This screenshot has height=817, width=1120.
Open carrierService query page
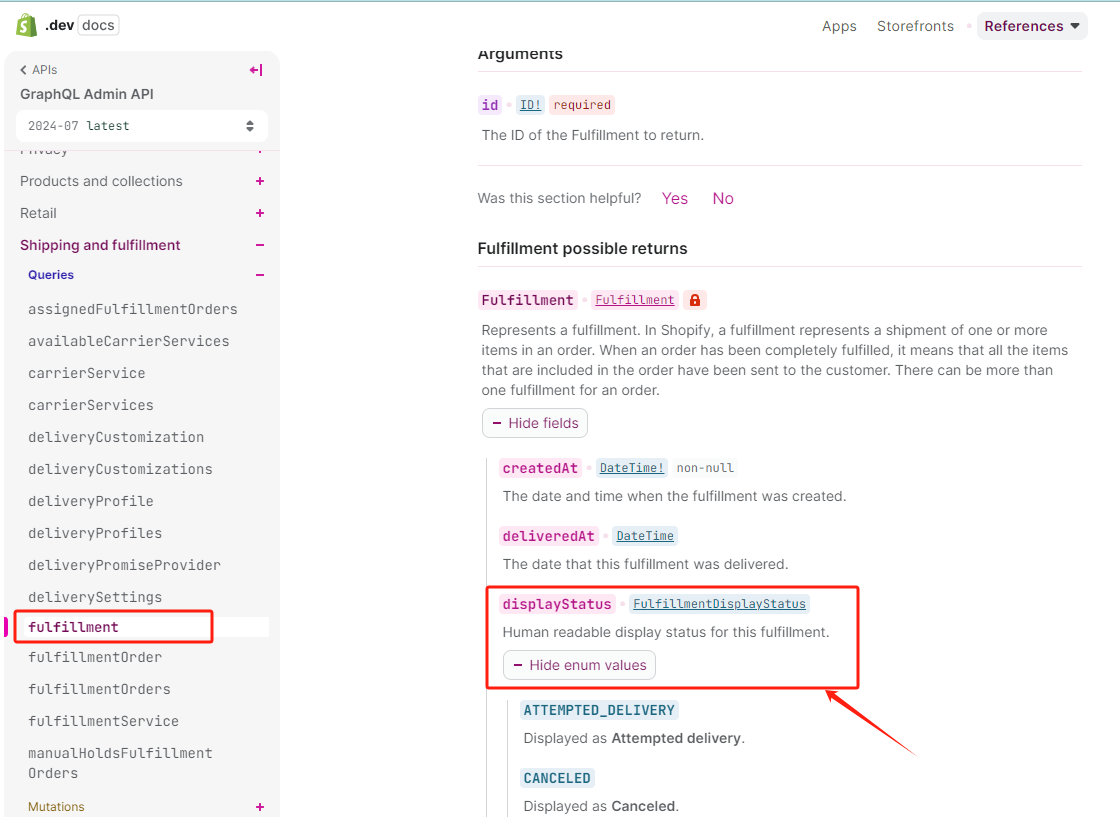[86, 374]
